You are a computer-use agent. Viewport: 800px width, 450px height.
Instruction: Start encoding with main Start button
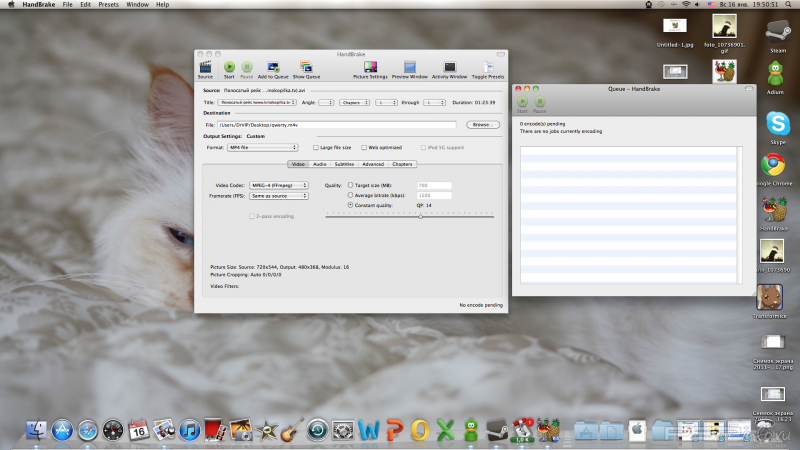(229, 67)
